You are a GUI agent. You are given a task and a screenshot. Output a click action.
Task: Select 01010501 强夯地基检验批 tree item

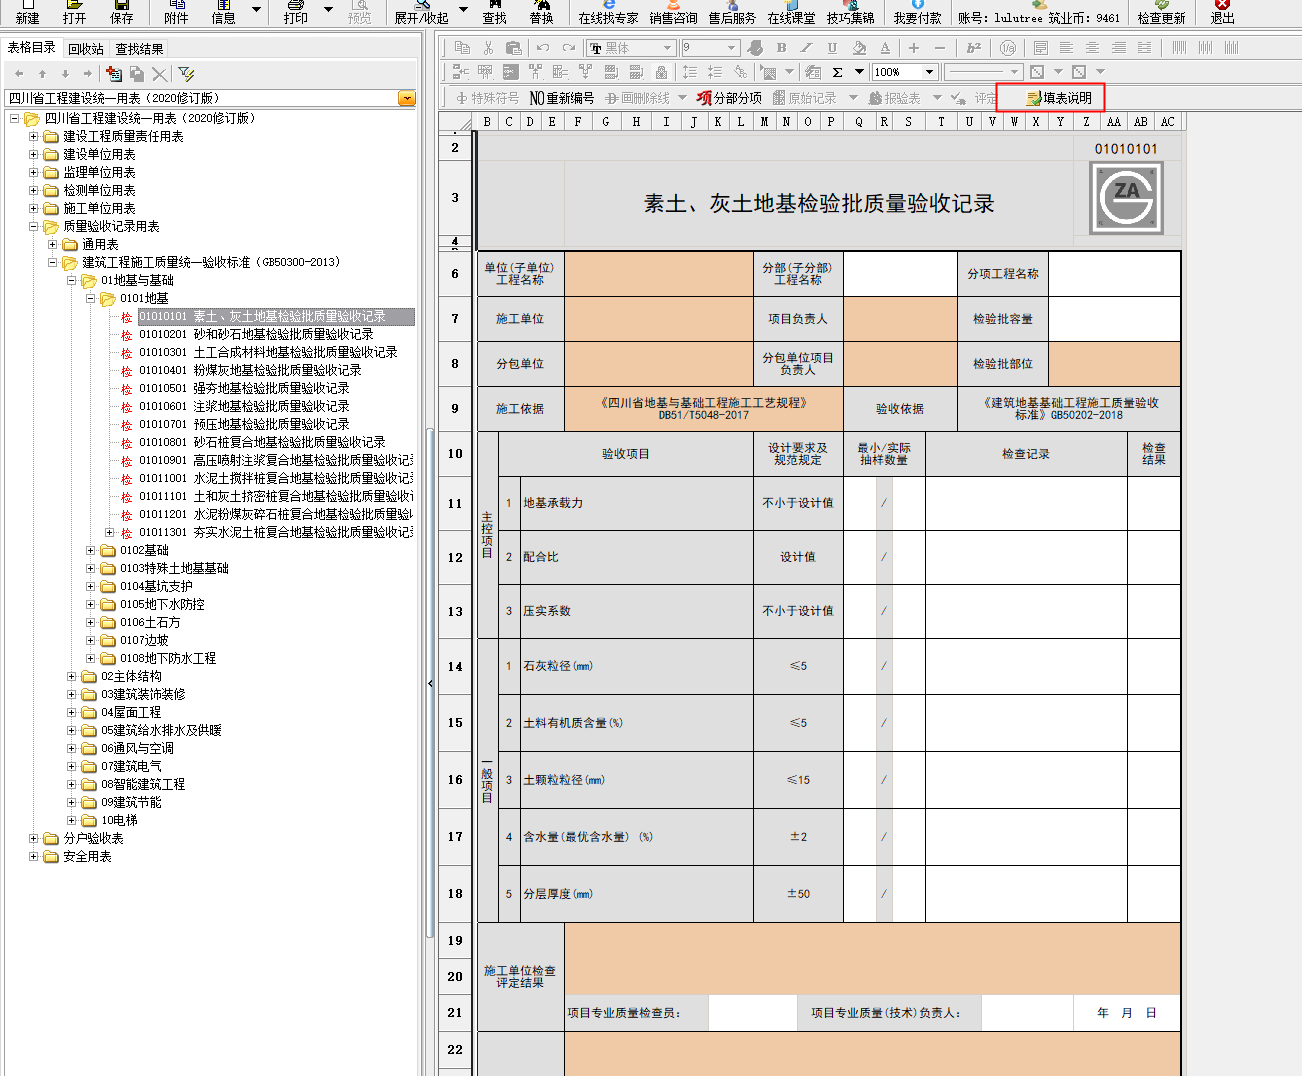(244, 388)
